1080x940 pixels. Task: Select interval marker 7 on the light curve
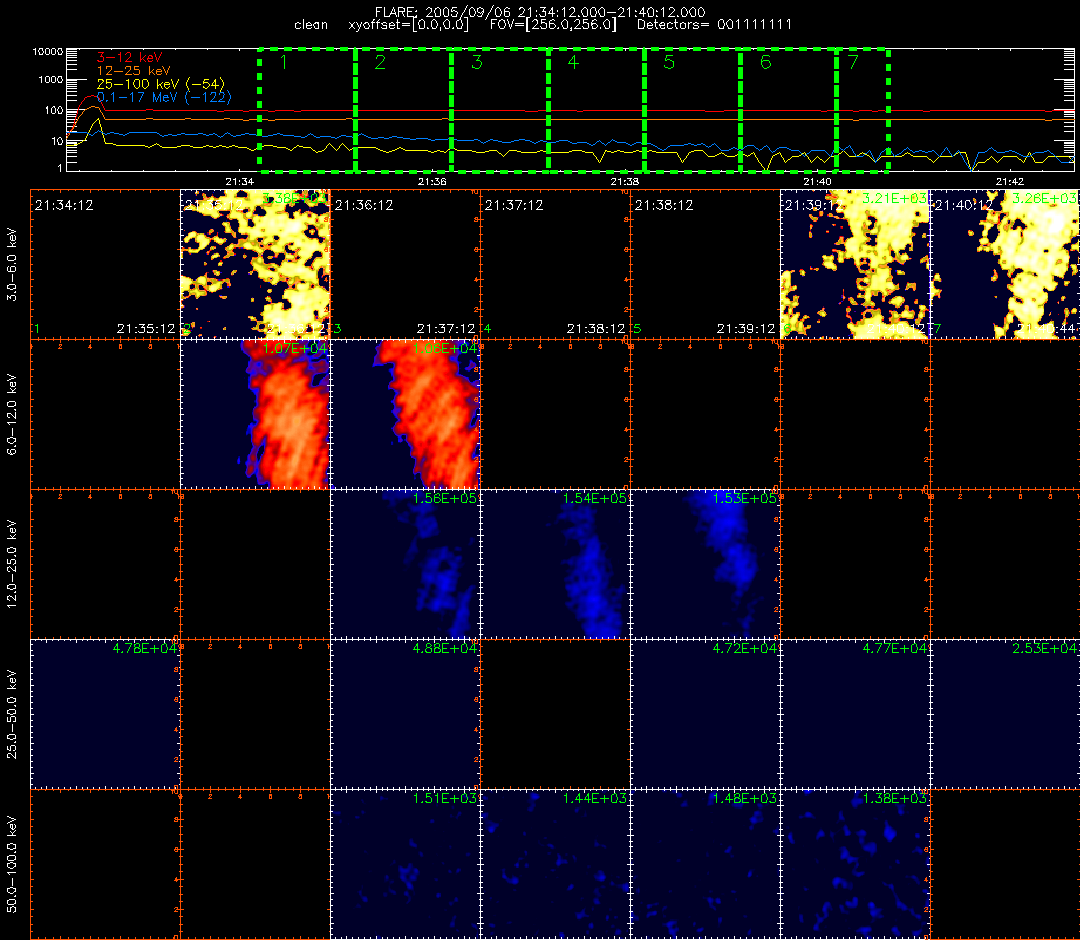click(x=853, y=62)
